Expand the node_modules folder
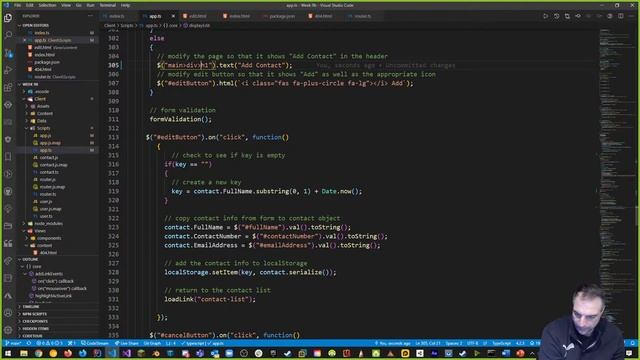 tap(48, 224)
